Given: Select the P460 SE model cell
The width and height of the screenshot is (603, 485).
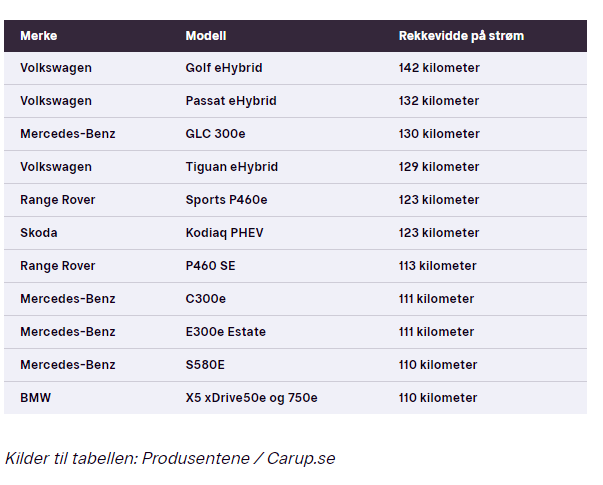Looking at the screenshot, I should (210, 266).
